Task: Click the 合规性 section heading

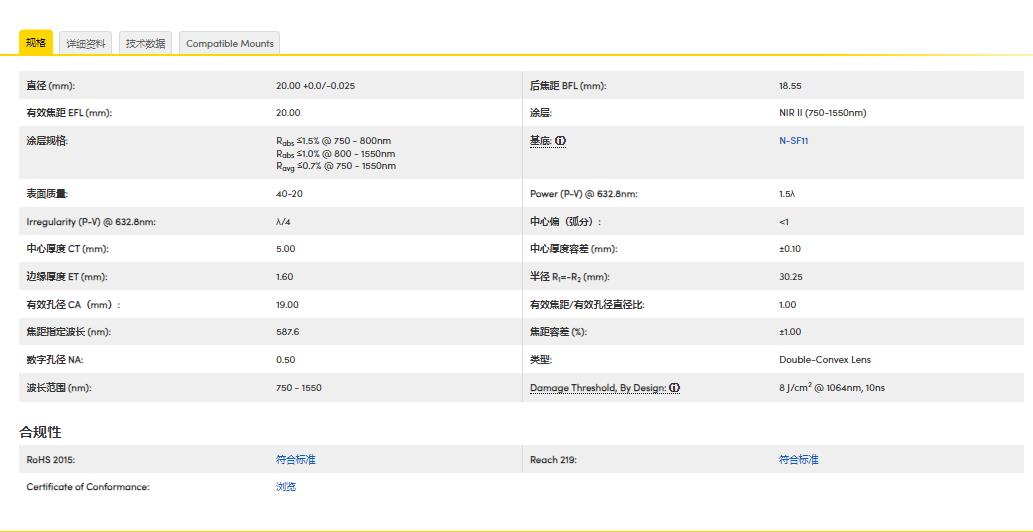Action: (x=40, y=432)
